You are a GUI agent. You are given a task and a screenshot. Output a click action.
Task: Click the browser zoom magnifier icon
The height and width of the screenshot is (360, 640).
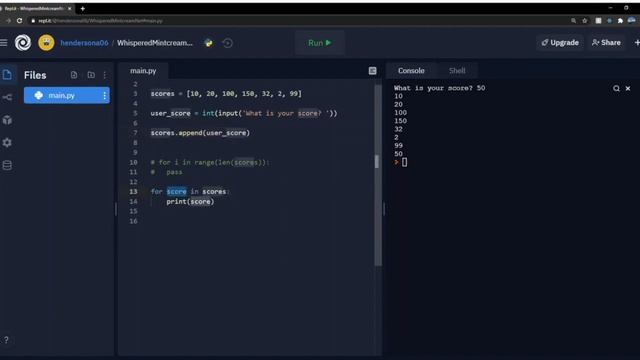tap(573, 20)
